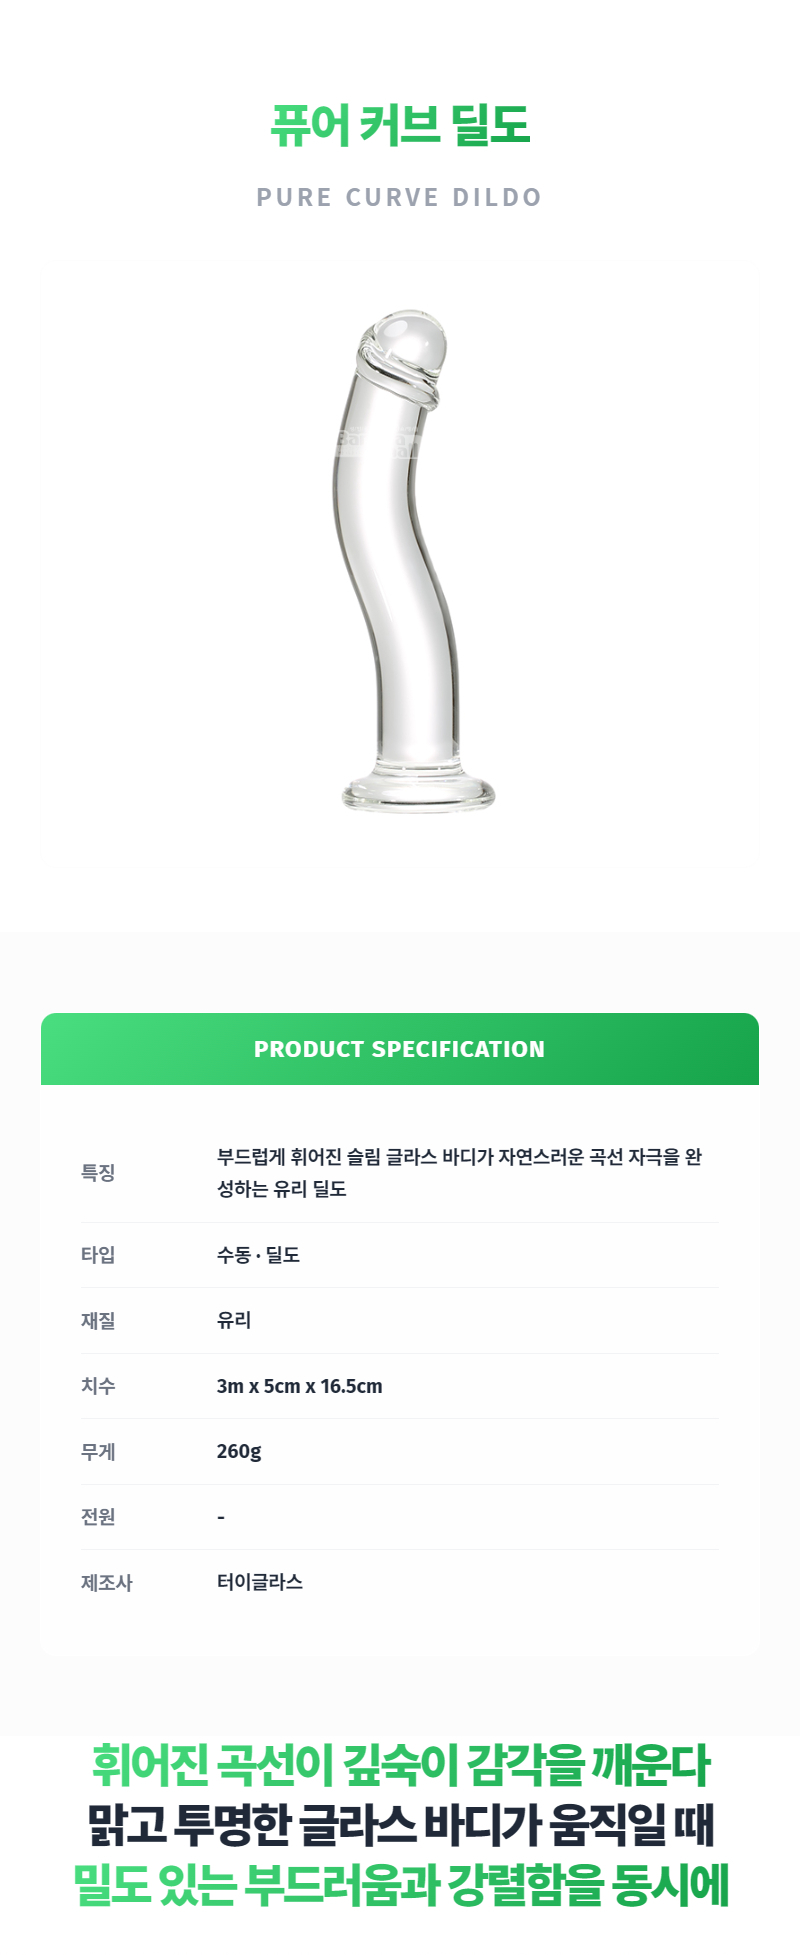Click the 3m x 5cm x 16.5cm dimensions value
The width and height of the screenshot is (800, 1955).
click(299, 1386)
